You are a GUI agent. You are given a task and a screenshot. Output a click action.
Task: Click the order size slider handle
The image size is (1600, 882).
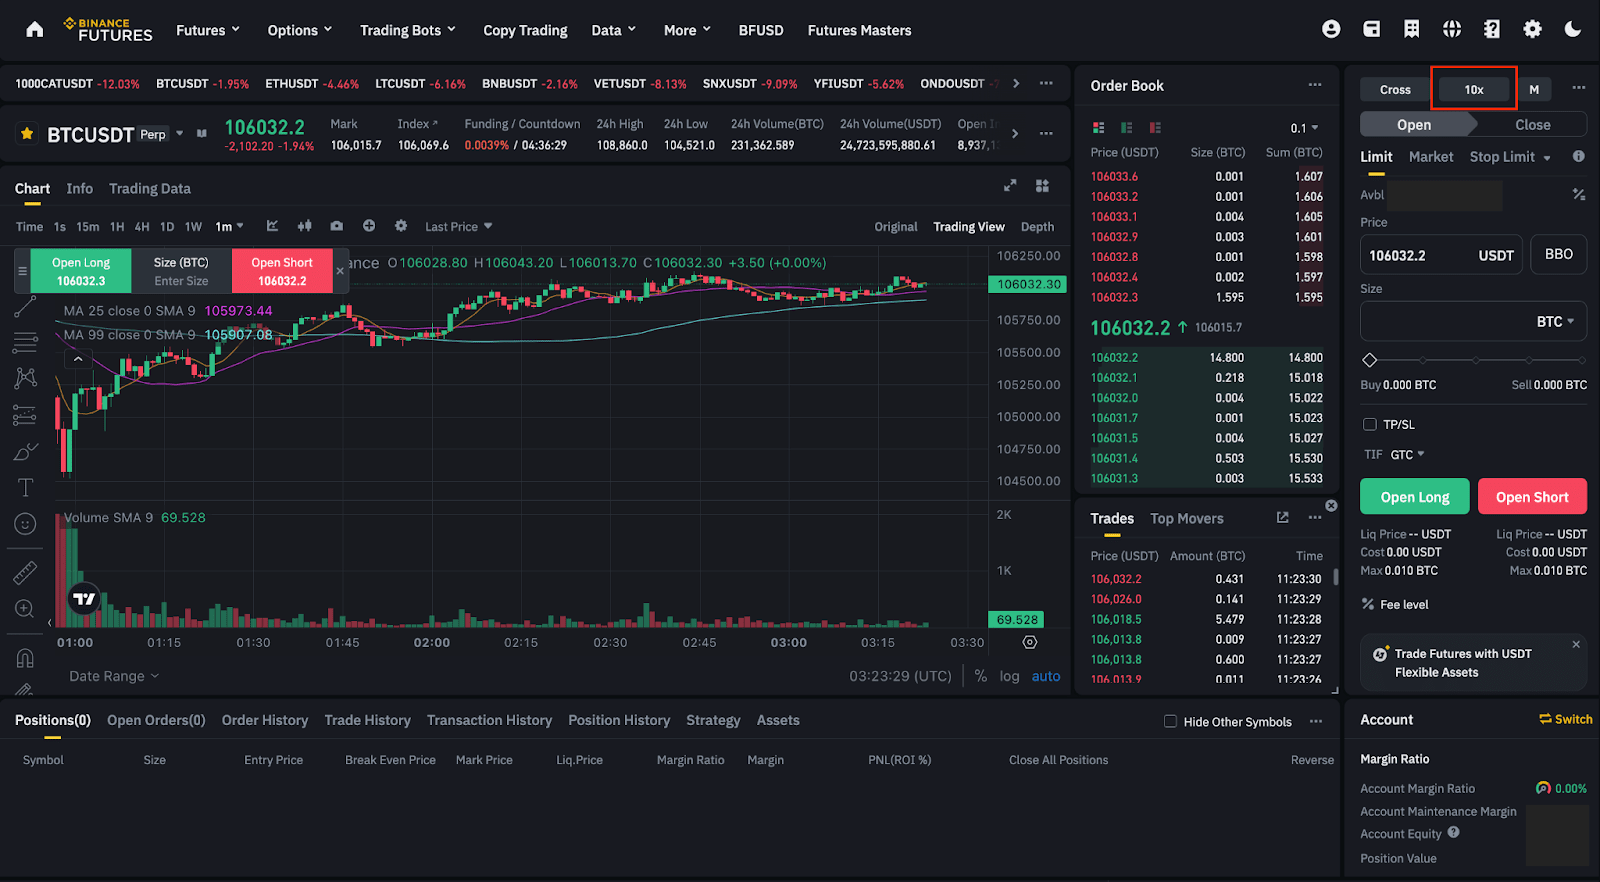point(1370,360)
